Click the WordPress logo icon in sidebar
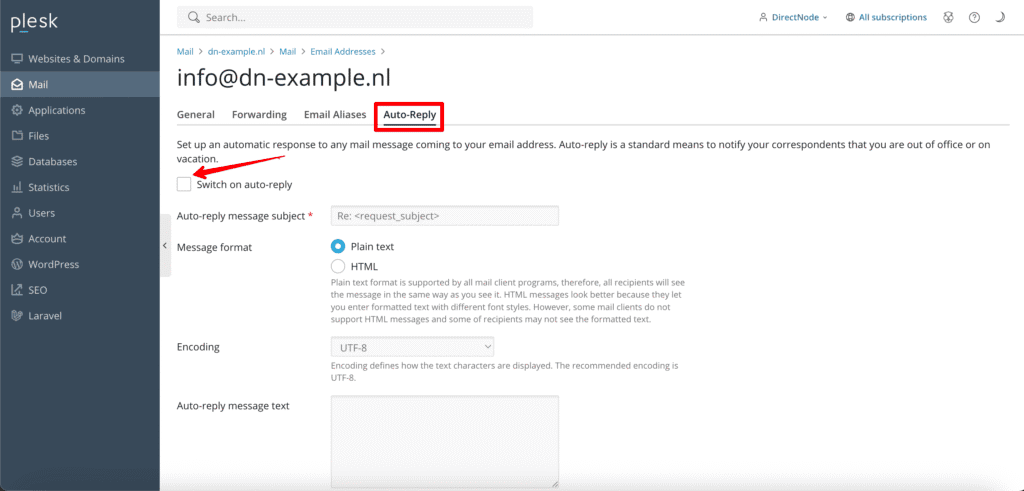1024x491 pixels. pos(17,264)
